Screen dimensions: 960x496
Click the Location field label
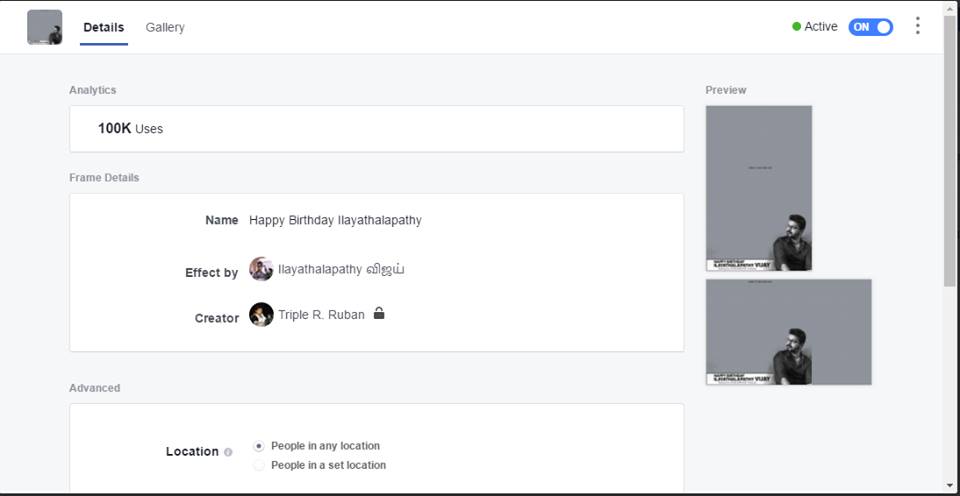point(192,451)
